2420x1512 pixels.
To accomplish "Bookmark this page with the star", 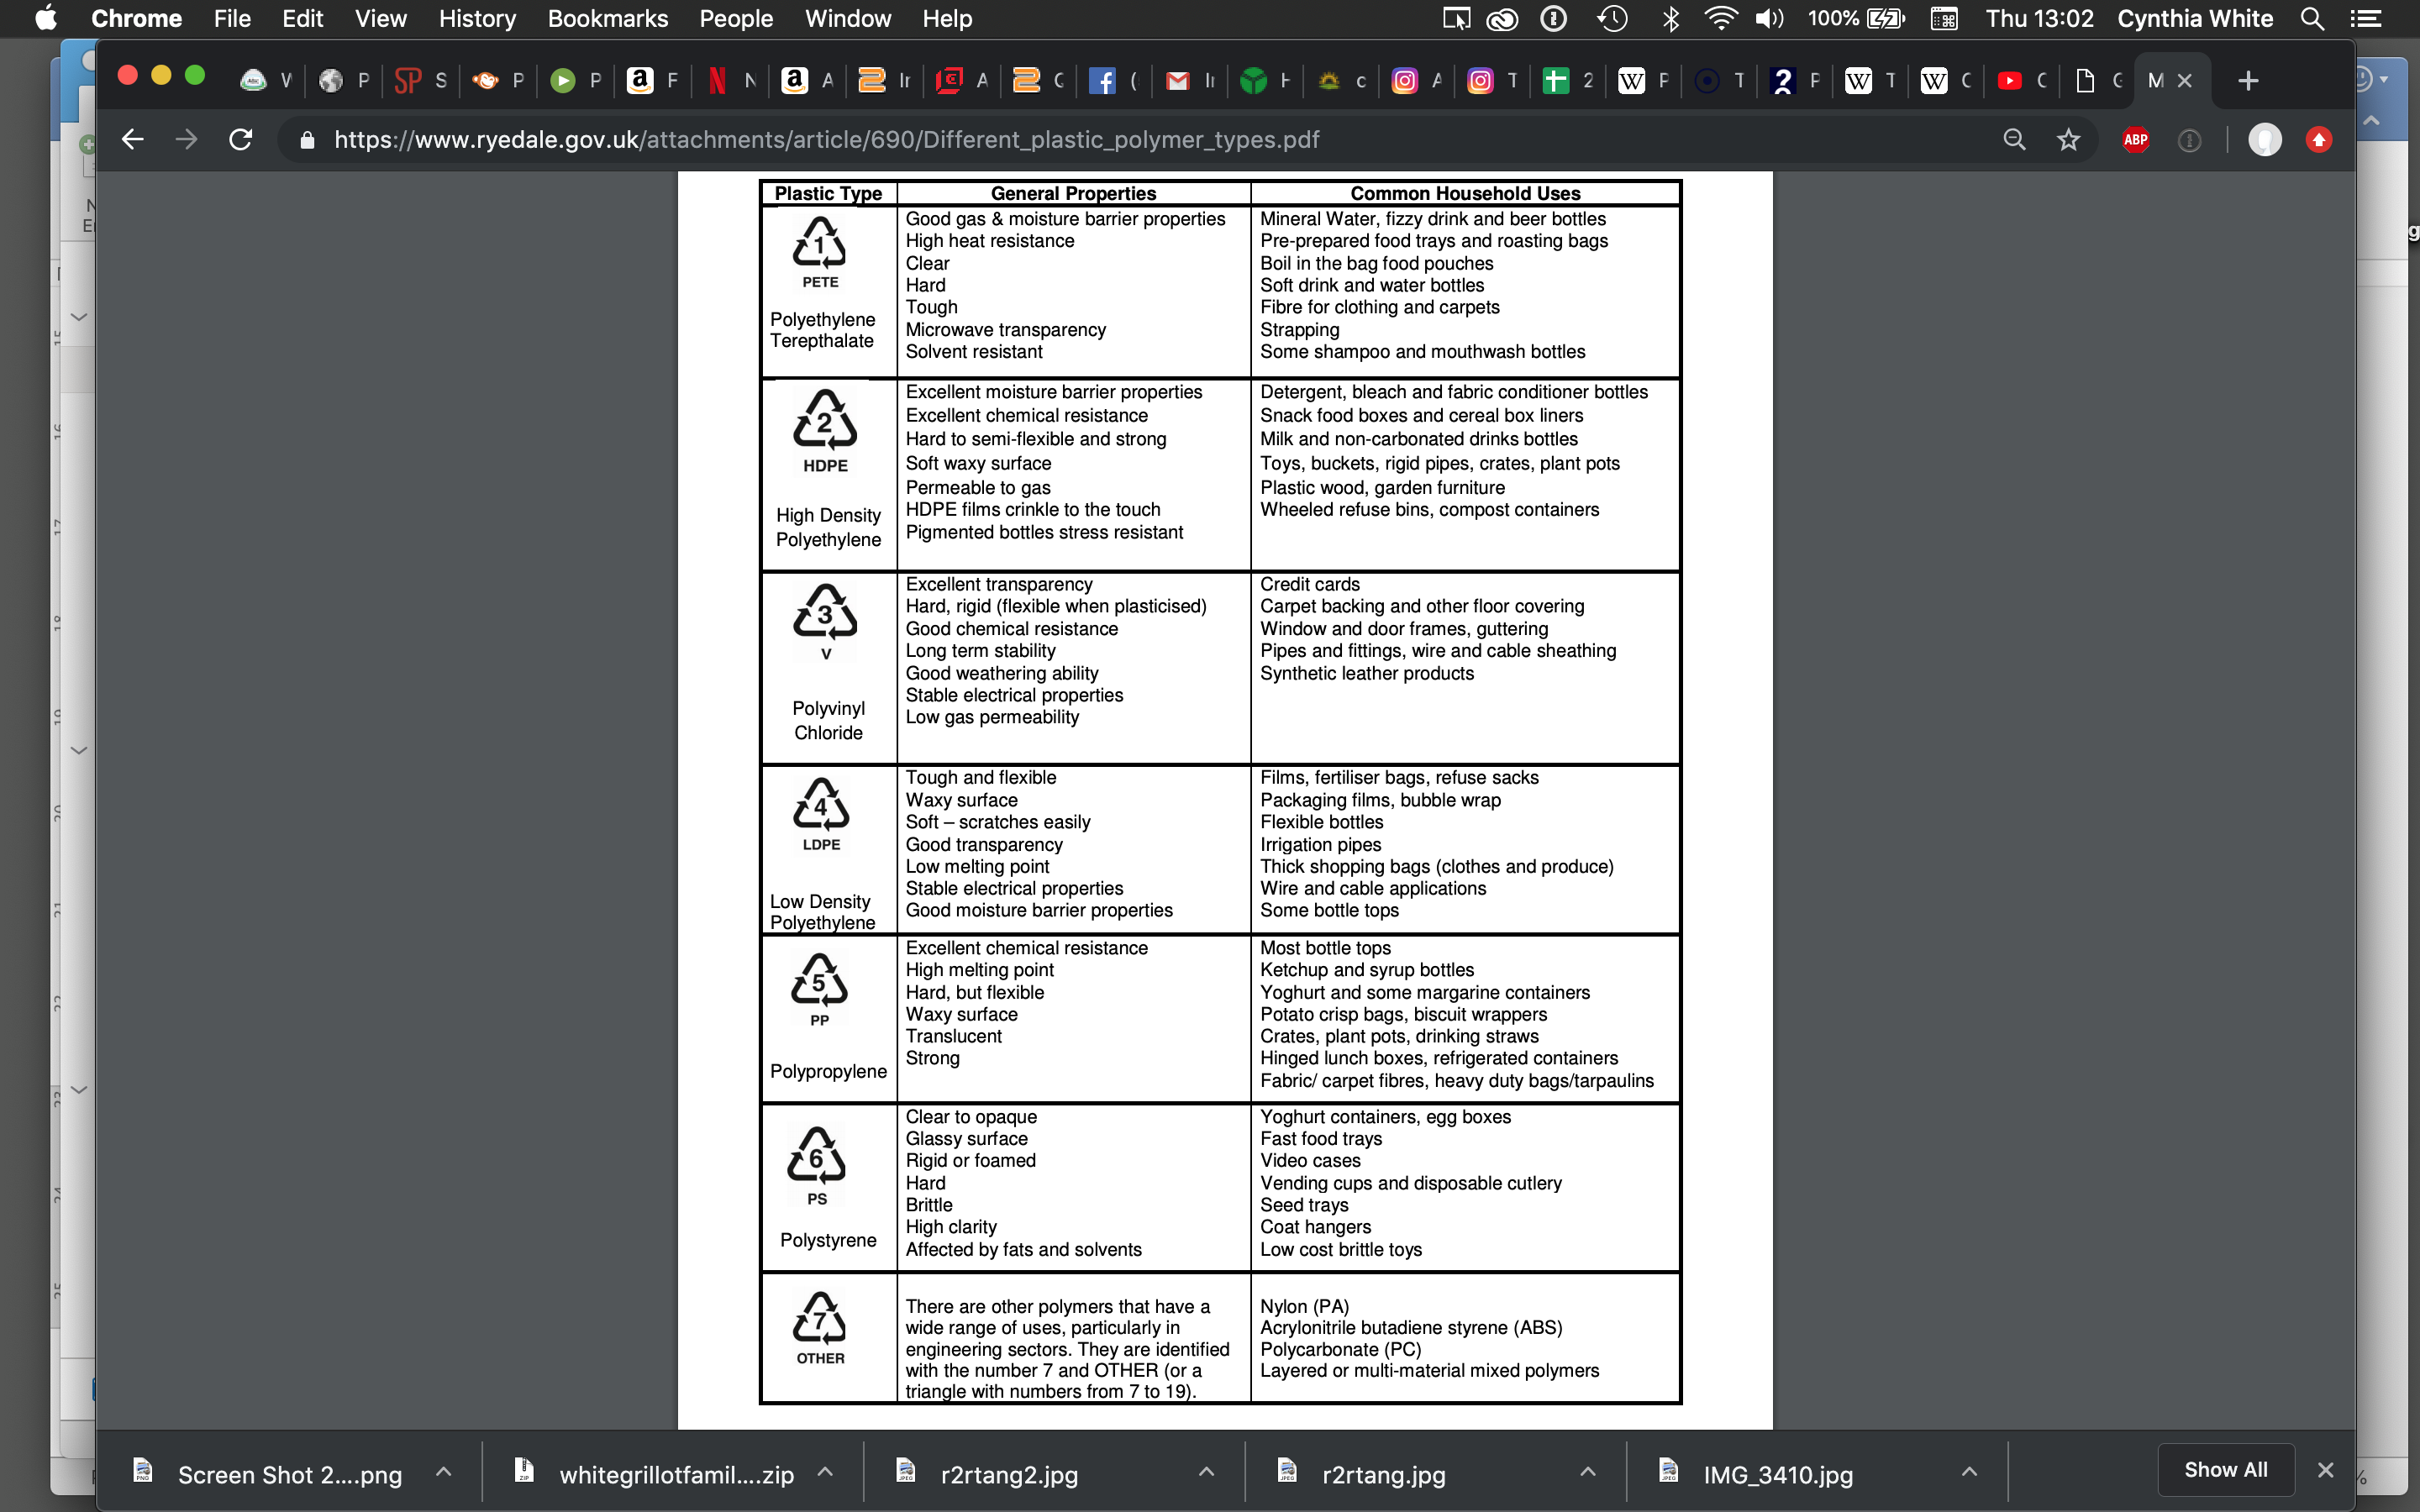I will point(2068,139).
